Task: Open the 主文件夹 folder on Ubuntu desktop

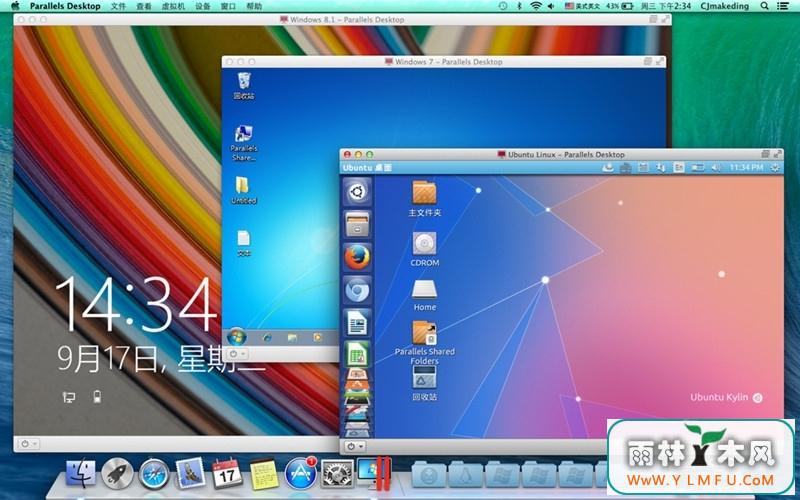Action: pos(424,198)
